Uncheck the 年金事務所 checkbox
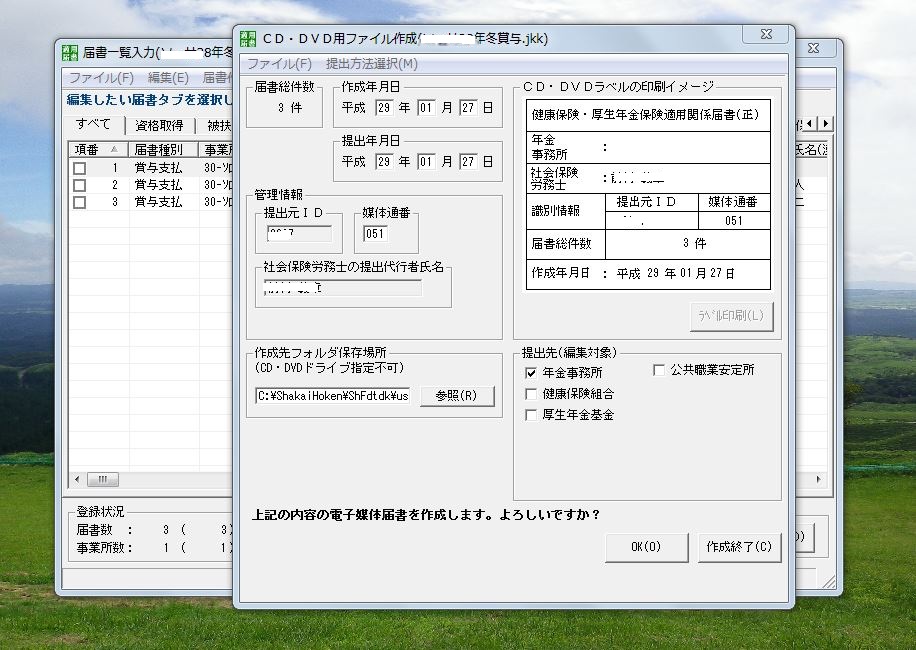Viewport: 916px width, 650px height. (531, 373)
